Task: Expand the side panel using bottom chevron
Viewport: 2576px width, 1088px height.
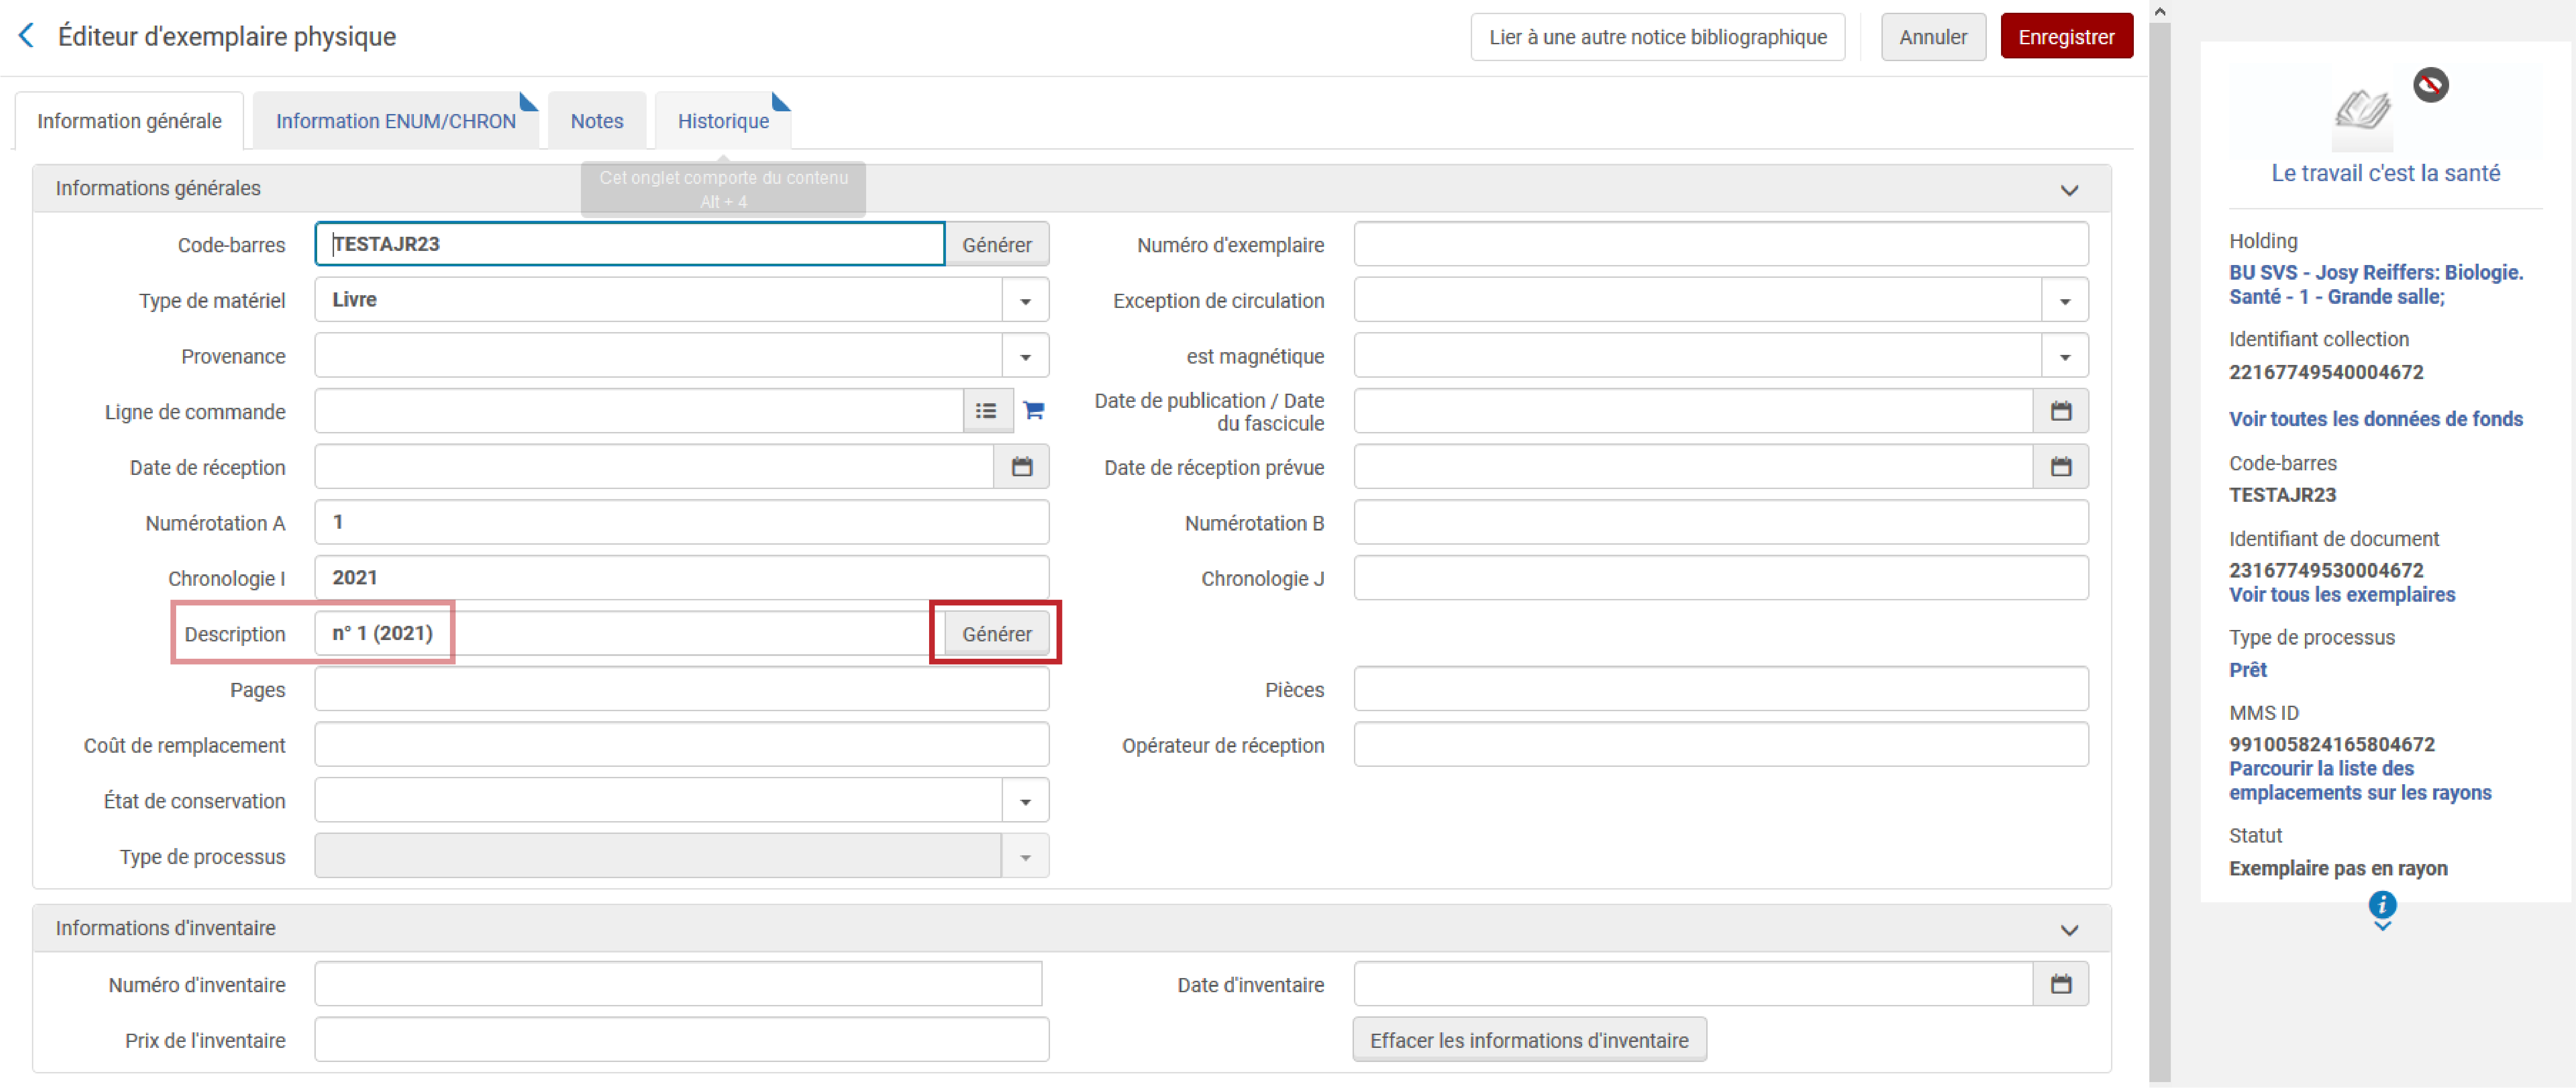Action: click(2382, 927)
